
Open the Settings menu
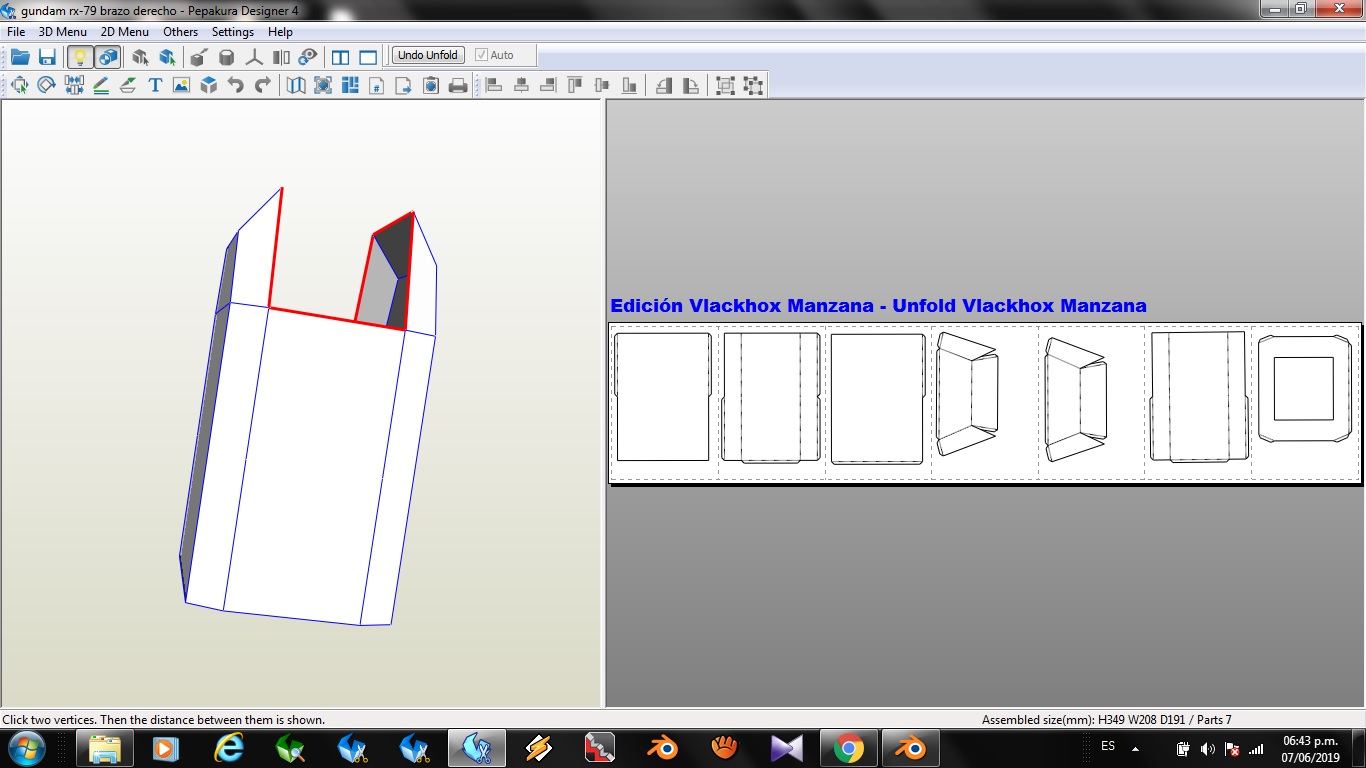[232, 32]
